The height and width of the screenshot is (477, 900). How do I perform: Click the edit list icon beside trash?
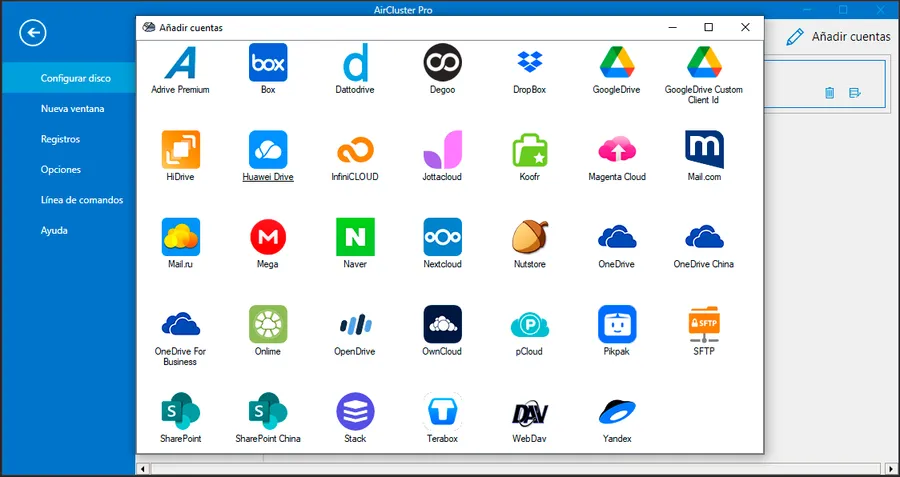855,93
